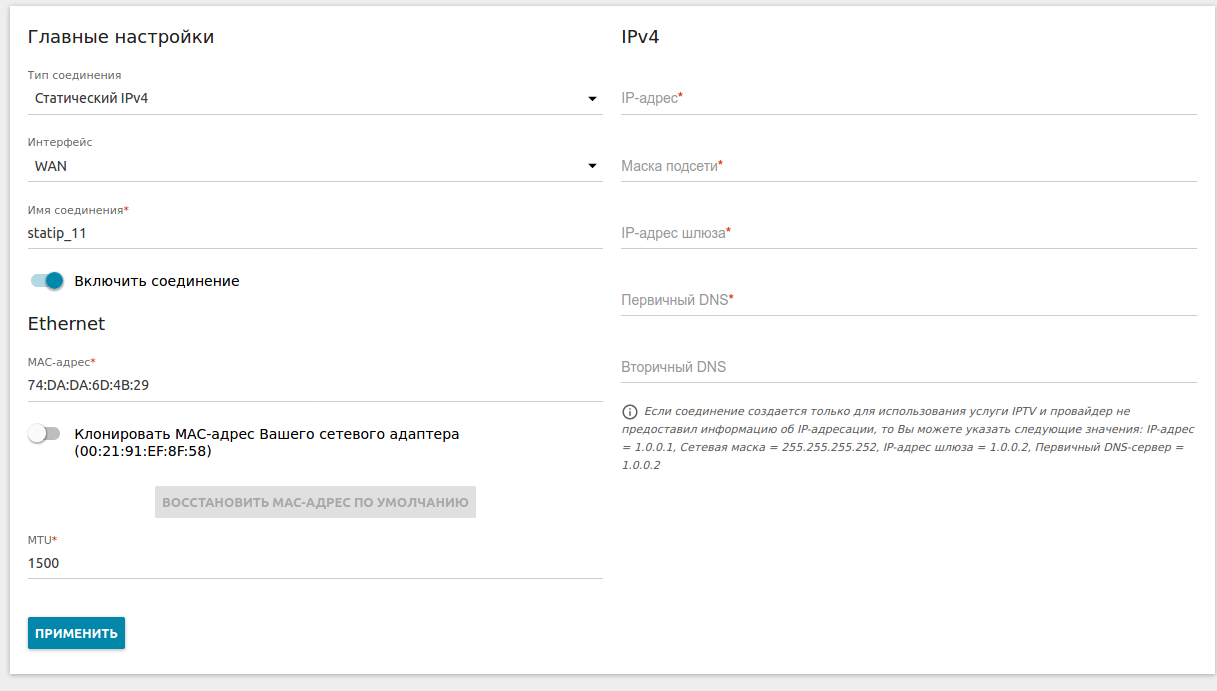
Task: Expand the "Интерфейс" WAN dropdown arrow
Action: pos(592,166)
